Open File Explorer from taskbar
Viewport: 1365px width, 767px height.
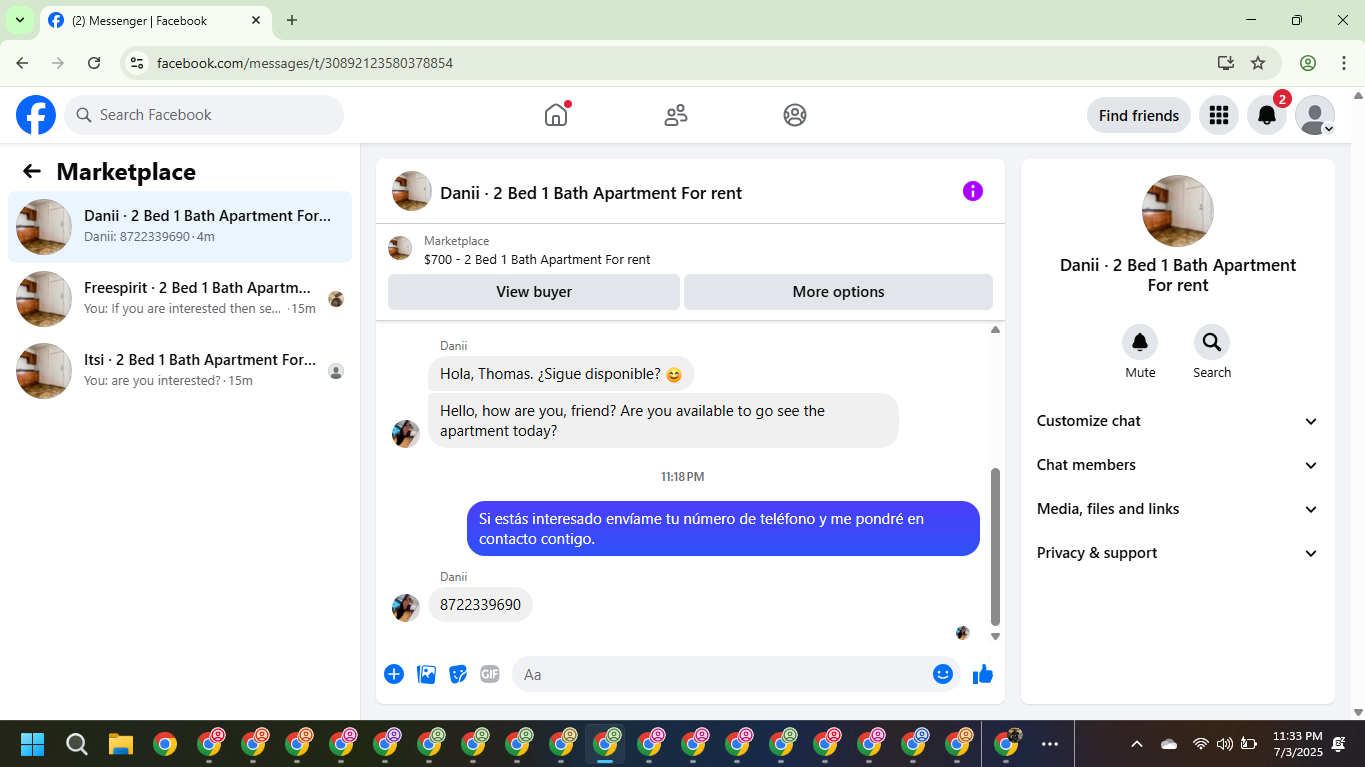click(x=121, y=744)
